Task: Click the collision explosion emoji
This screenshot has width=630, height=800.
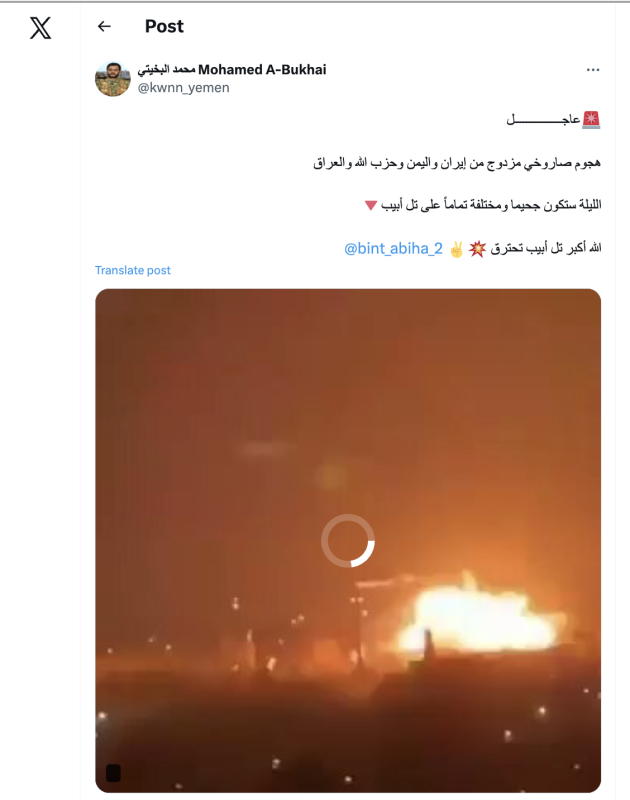Action: (477, 249)
